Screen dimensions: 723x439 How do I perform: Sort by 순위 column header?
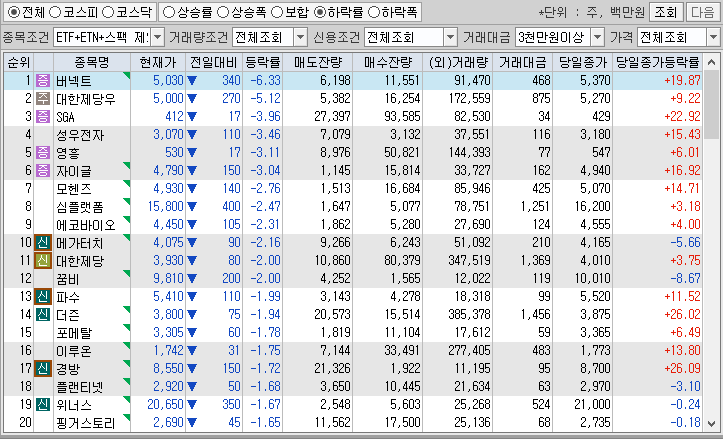pos(18,62)
